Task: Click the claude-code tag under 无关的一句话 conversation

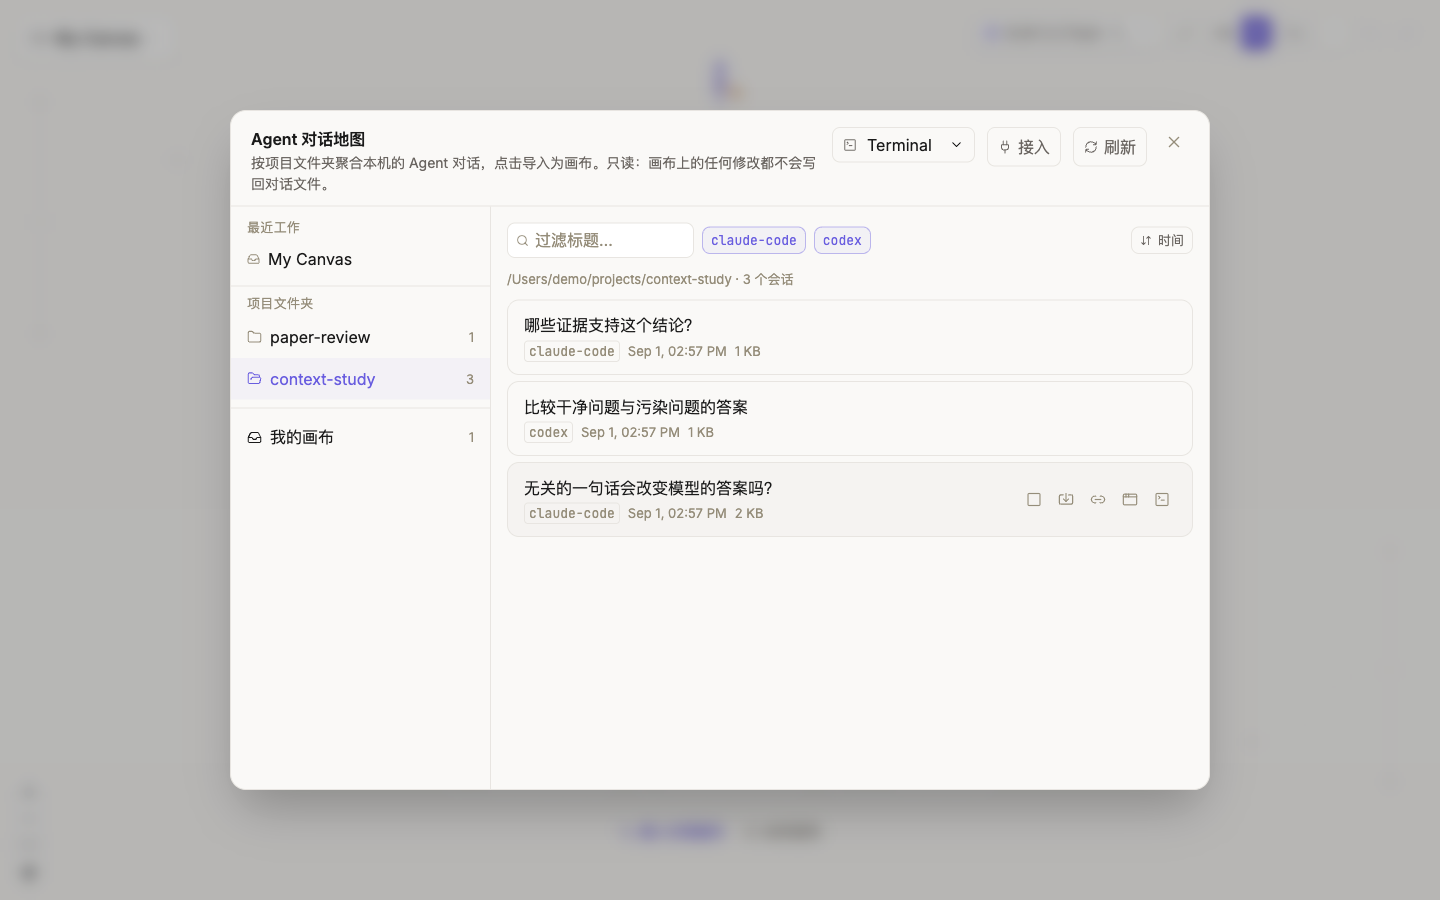Action: click(x=572, y=513)
